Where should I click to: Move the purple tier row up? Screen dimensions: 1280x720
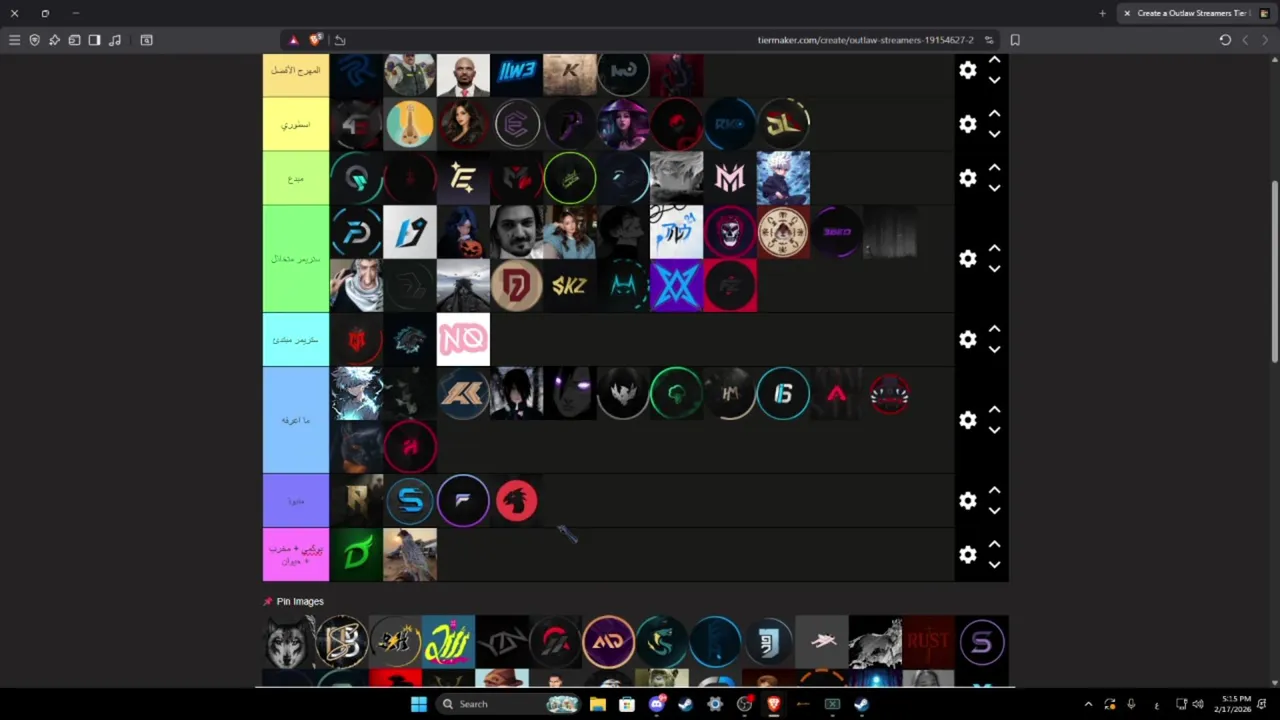(994, 491)
